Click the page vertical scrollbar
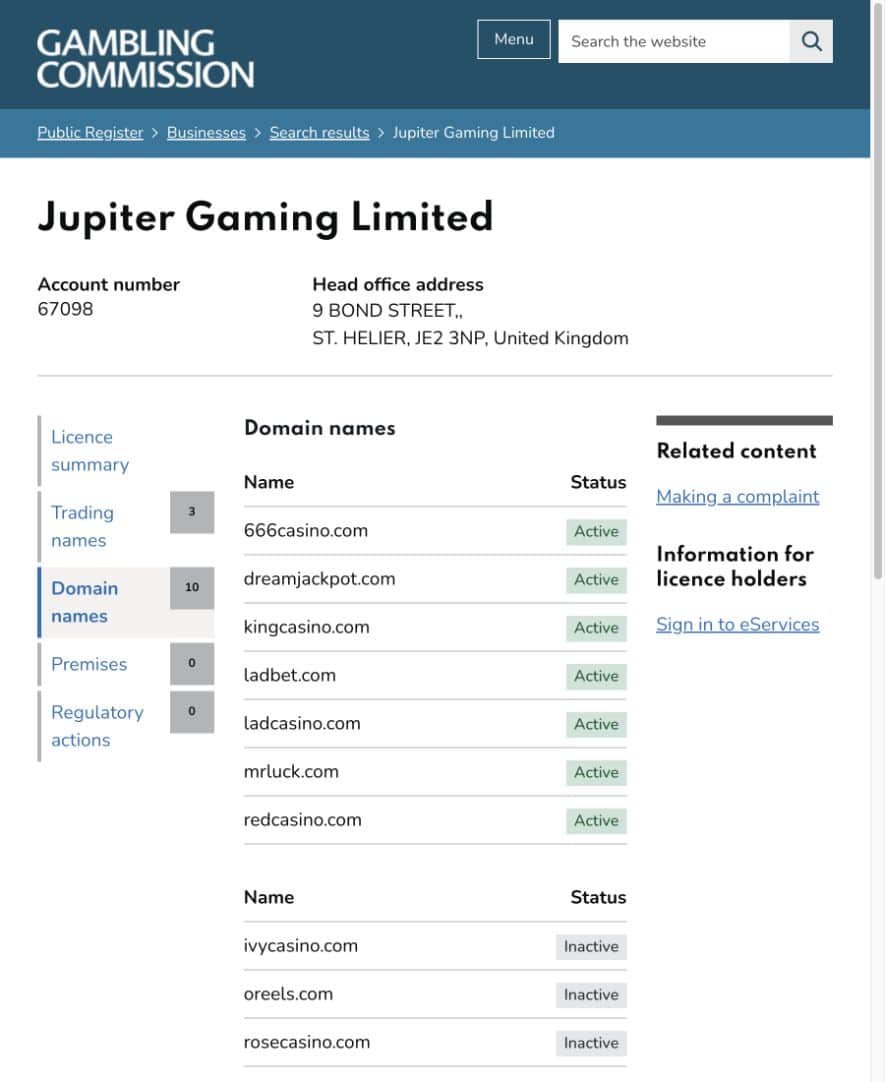885x1082 pixels. [878, 290]
